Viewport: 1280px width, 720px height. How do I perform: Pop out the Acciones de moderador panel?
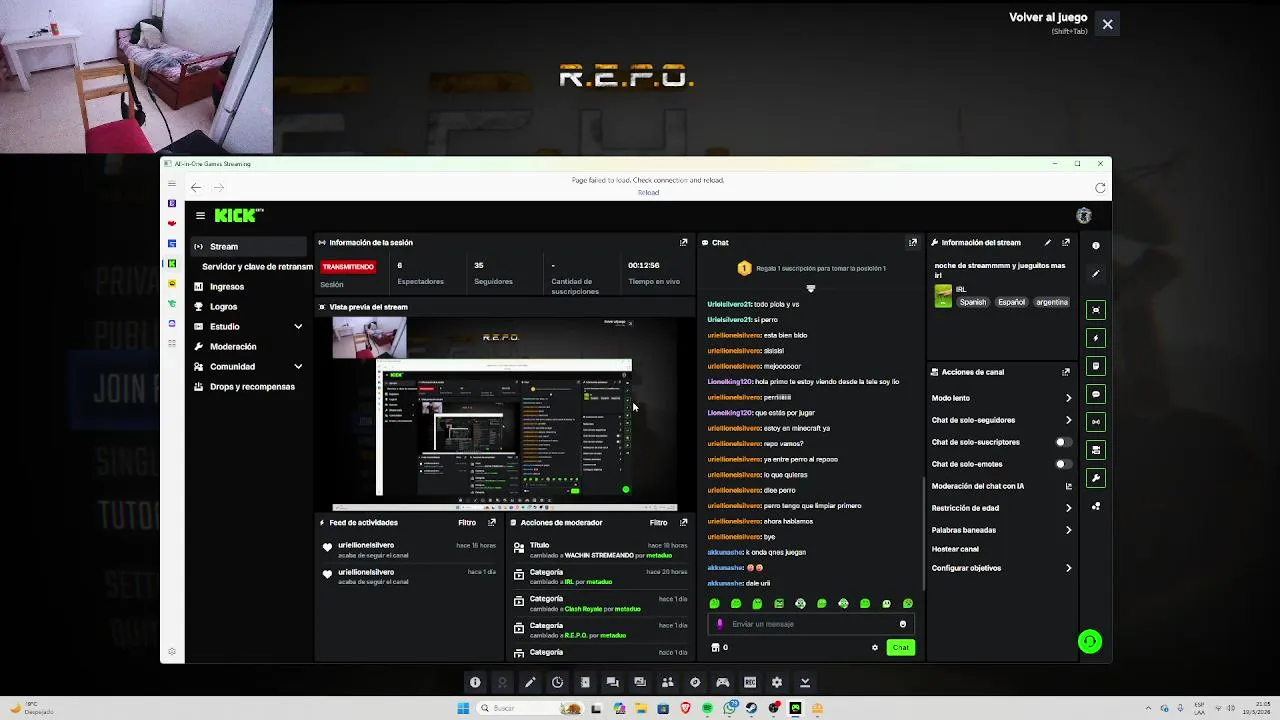684,522
